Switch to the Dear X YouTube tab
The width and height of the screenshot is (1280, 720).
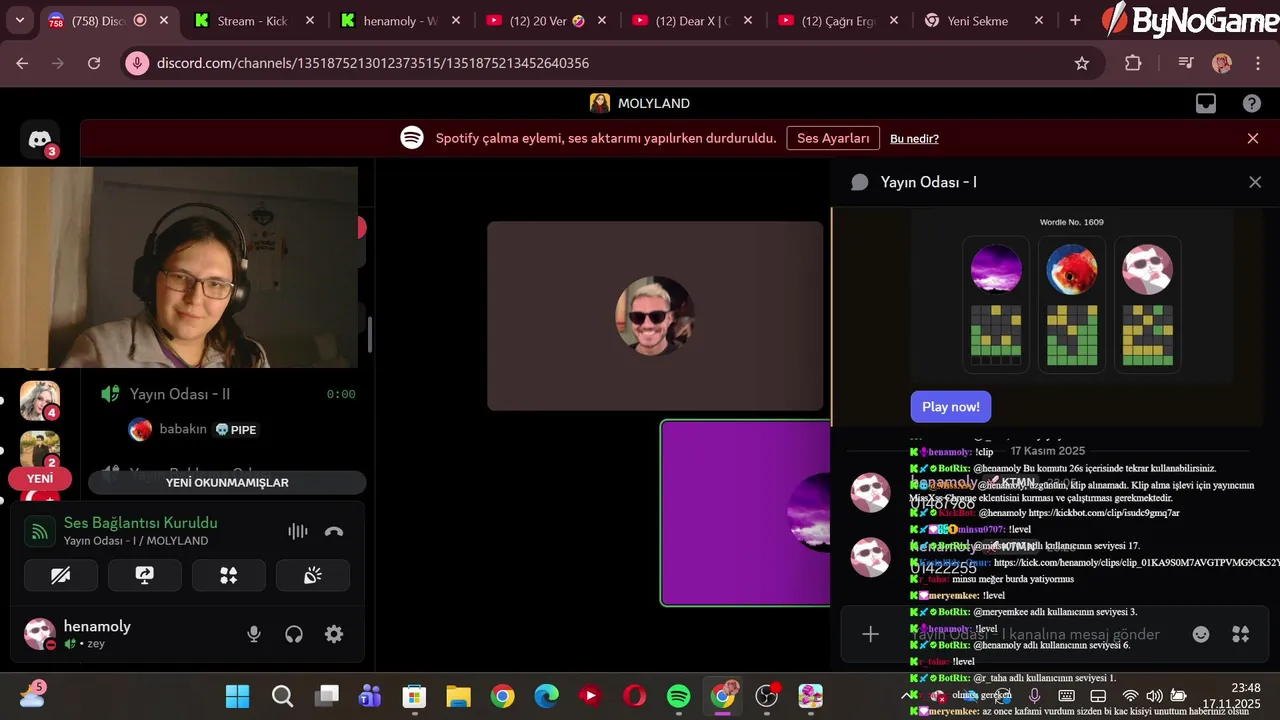click(x=692, y=20)
